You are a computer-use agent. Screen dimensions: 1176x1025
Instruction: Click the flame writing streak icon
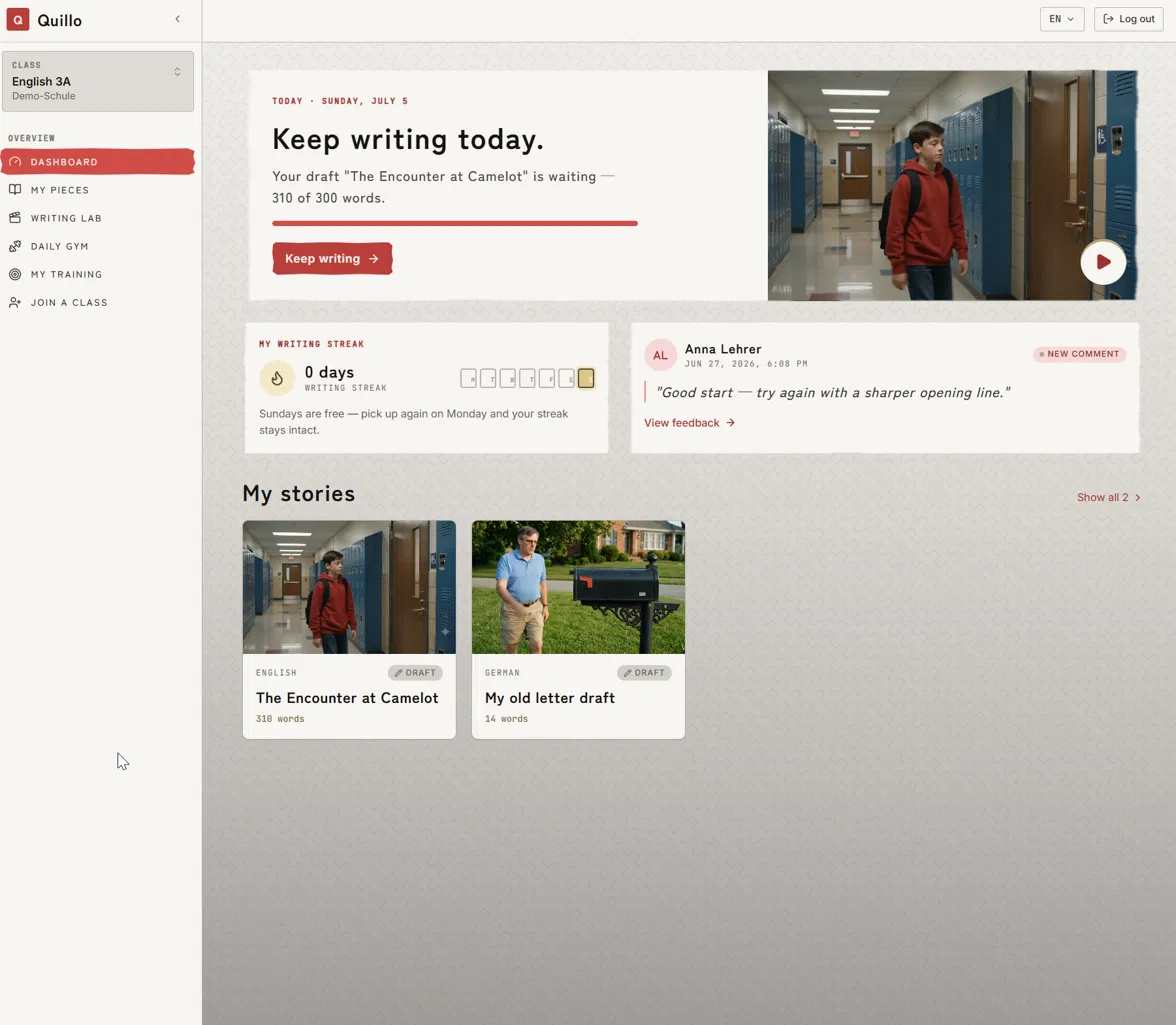click(x=277, y=379)
